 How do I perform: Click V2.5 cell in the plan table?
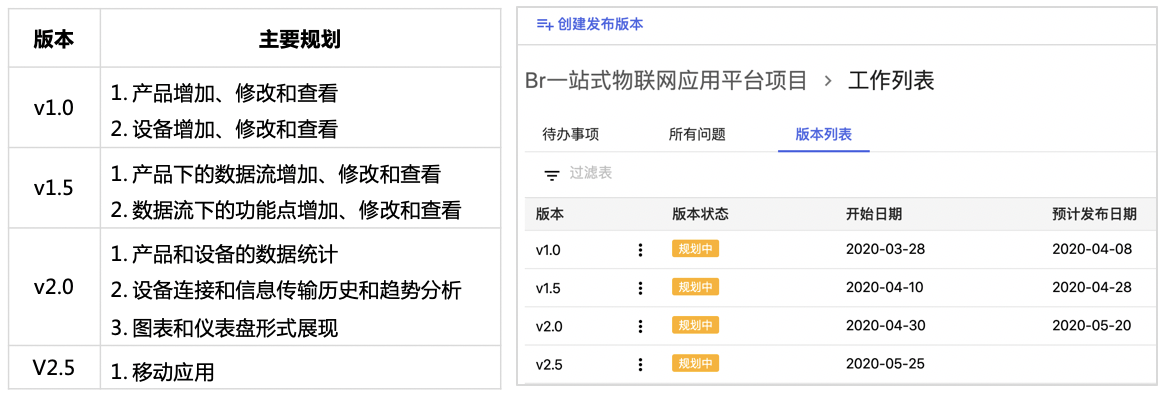click(x=54, y=367)
